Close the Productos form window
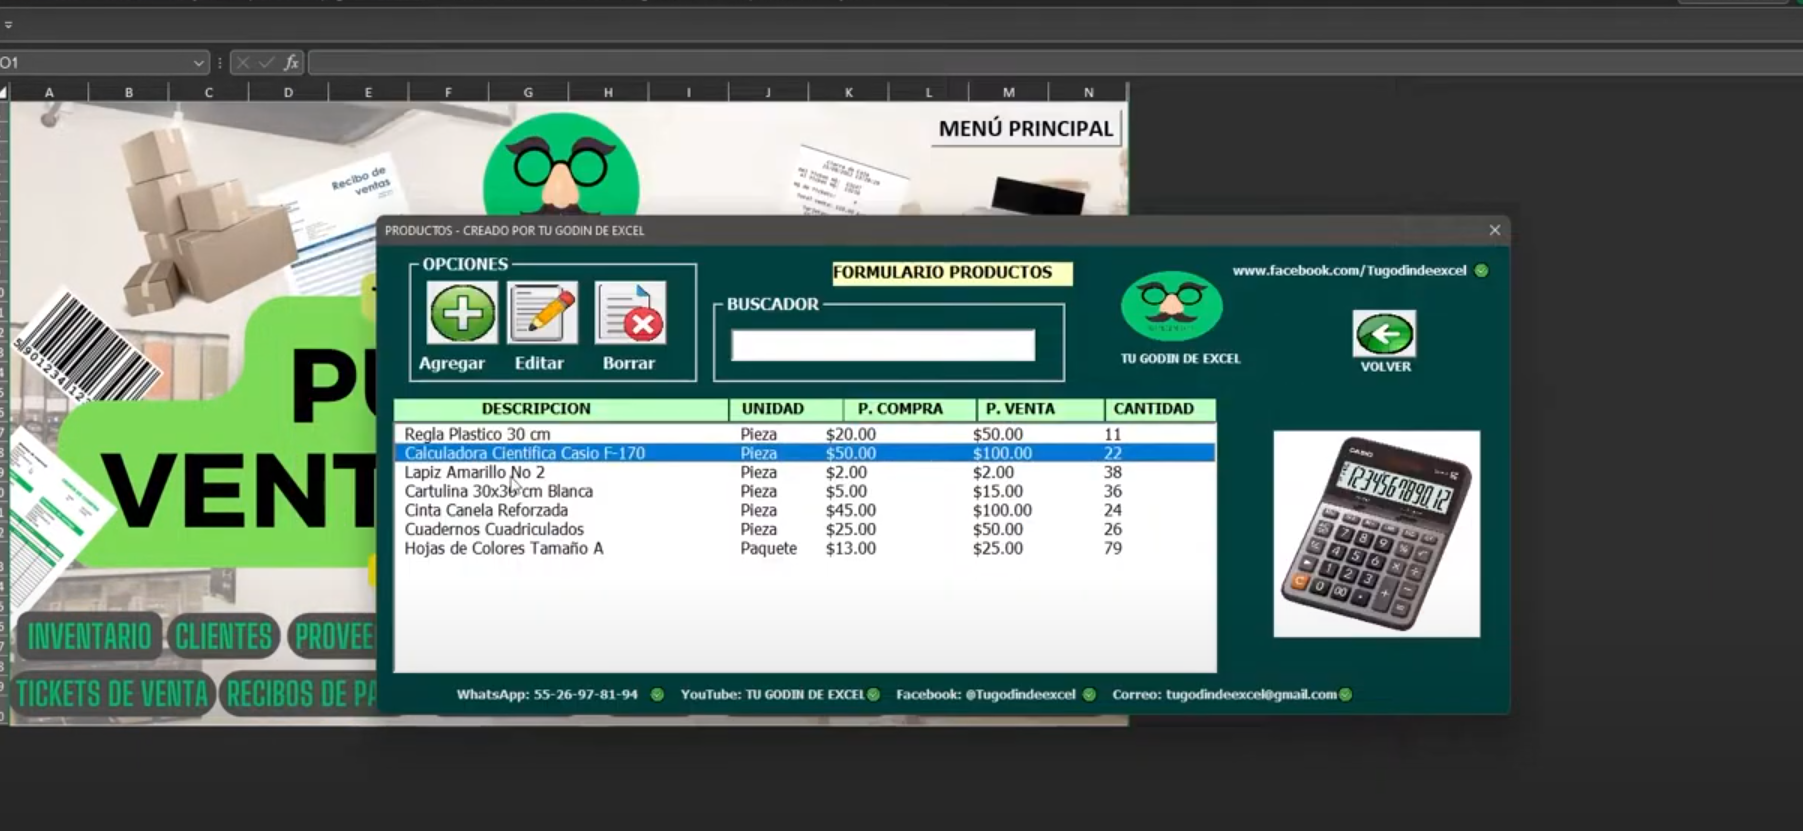Viewport: 1803px width, 831px height. pyautogui.click(x=1494, y=230)
